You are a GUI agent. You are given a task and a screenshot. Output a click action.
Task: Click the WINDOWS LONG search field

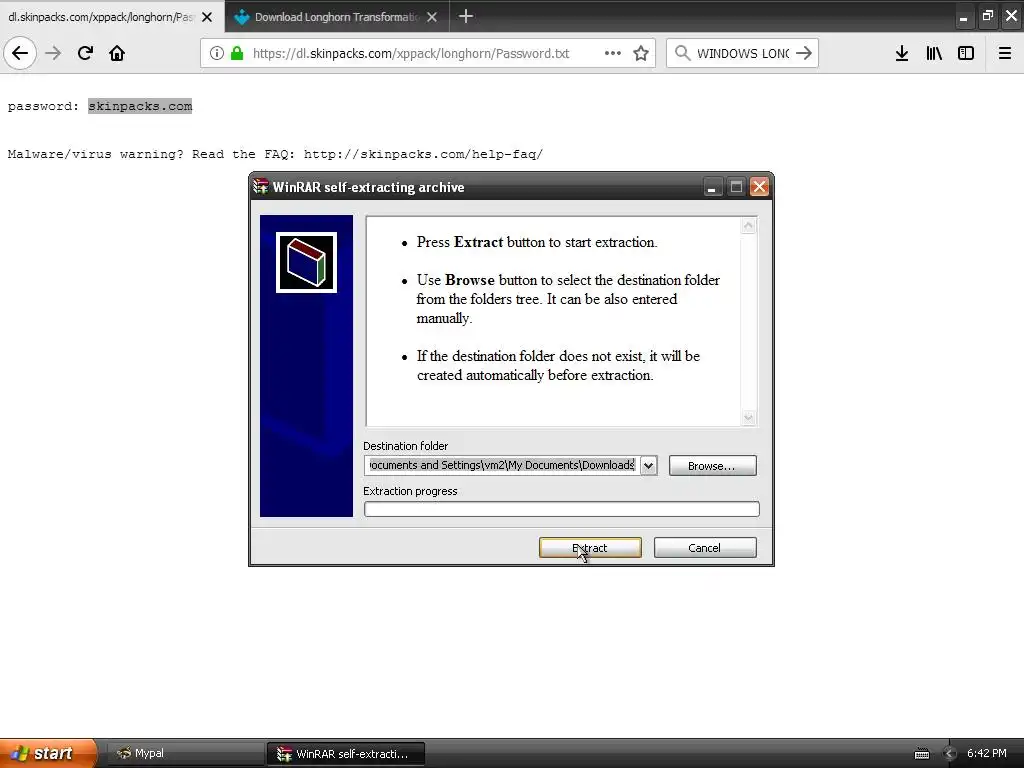743,54
